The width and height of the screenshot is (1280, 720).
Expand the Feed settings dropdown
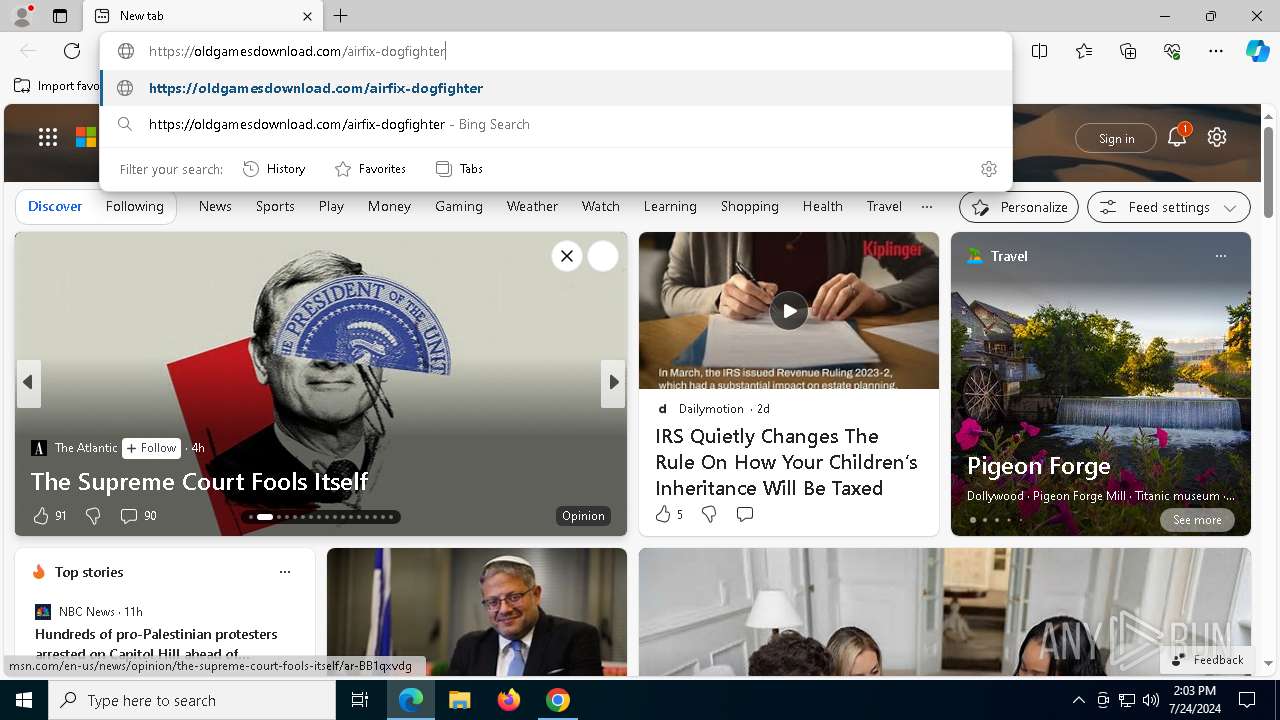(1169, 207)
